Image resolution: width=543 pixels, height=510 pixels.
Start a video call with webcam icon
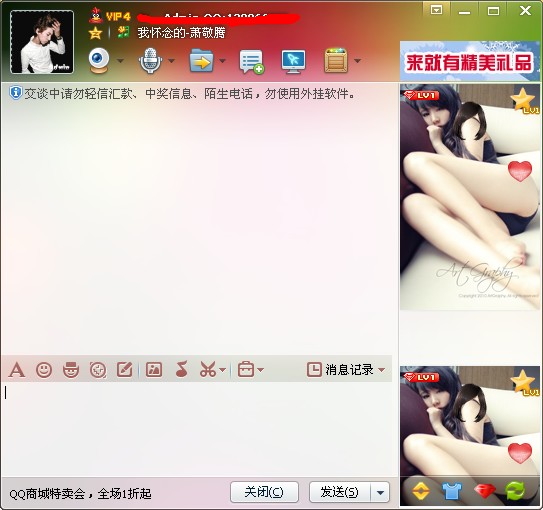[99, 61]
